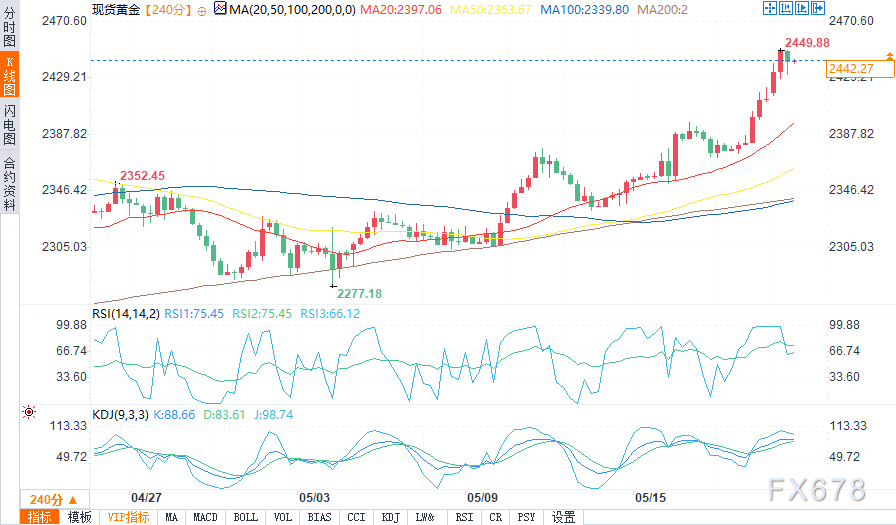Viewport: 896px width, 525px height.
Task: Click the RSI(14,14,2) parameters label
Action: (x=126, y=314)
